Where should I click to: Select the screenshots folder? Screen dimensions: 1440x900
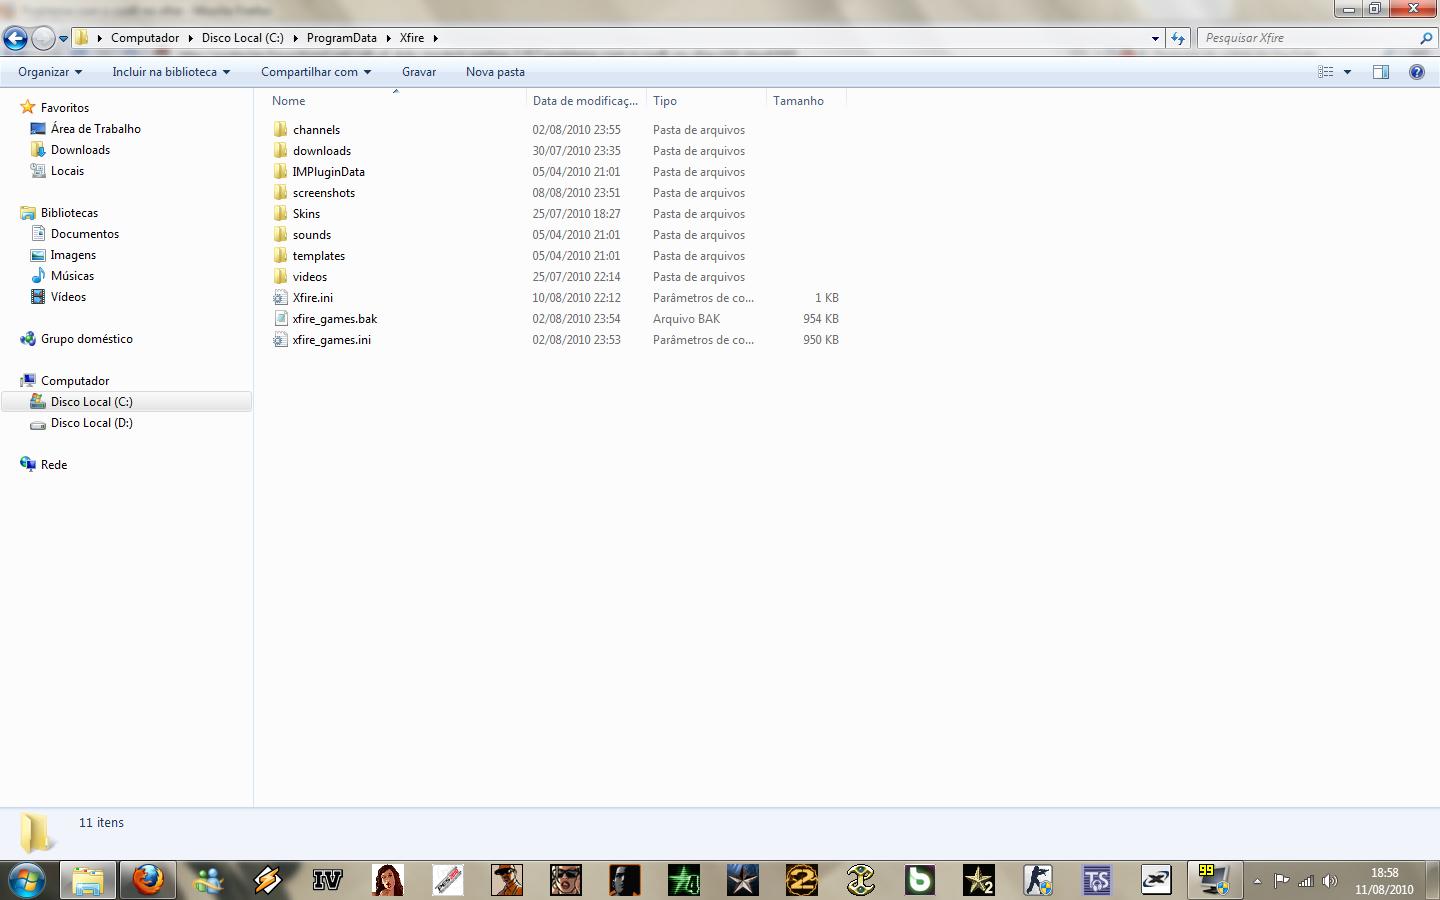[323, 193]
